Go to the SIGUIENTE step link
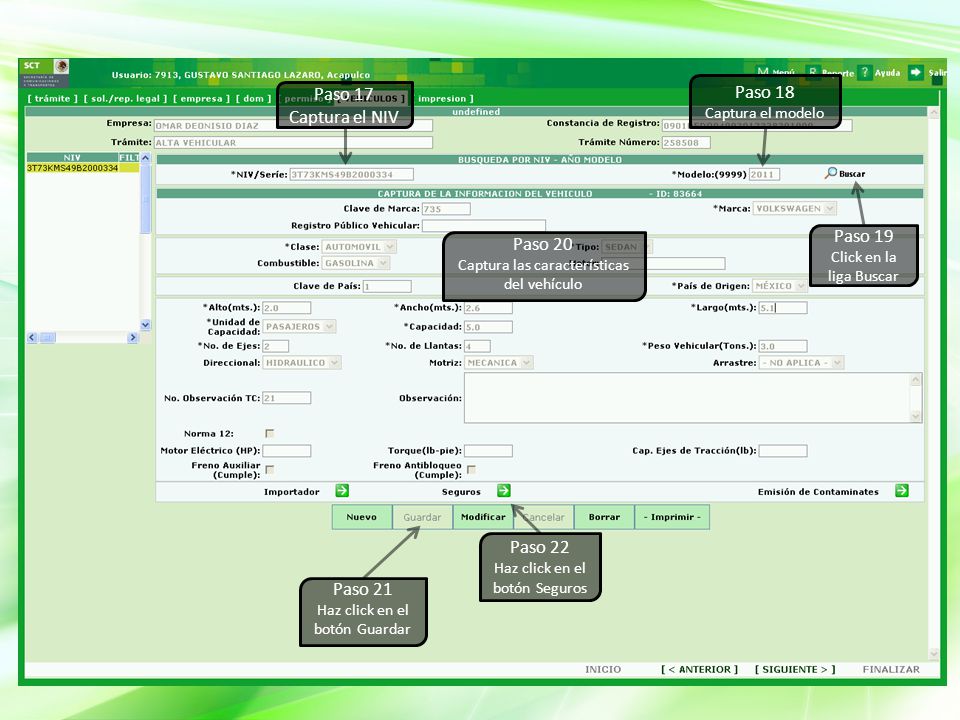Viewport: 960px width, 720px height. click(x=795, y=669)
